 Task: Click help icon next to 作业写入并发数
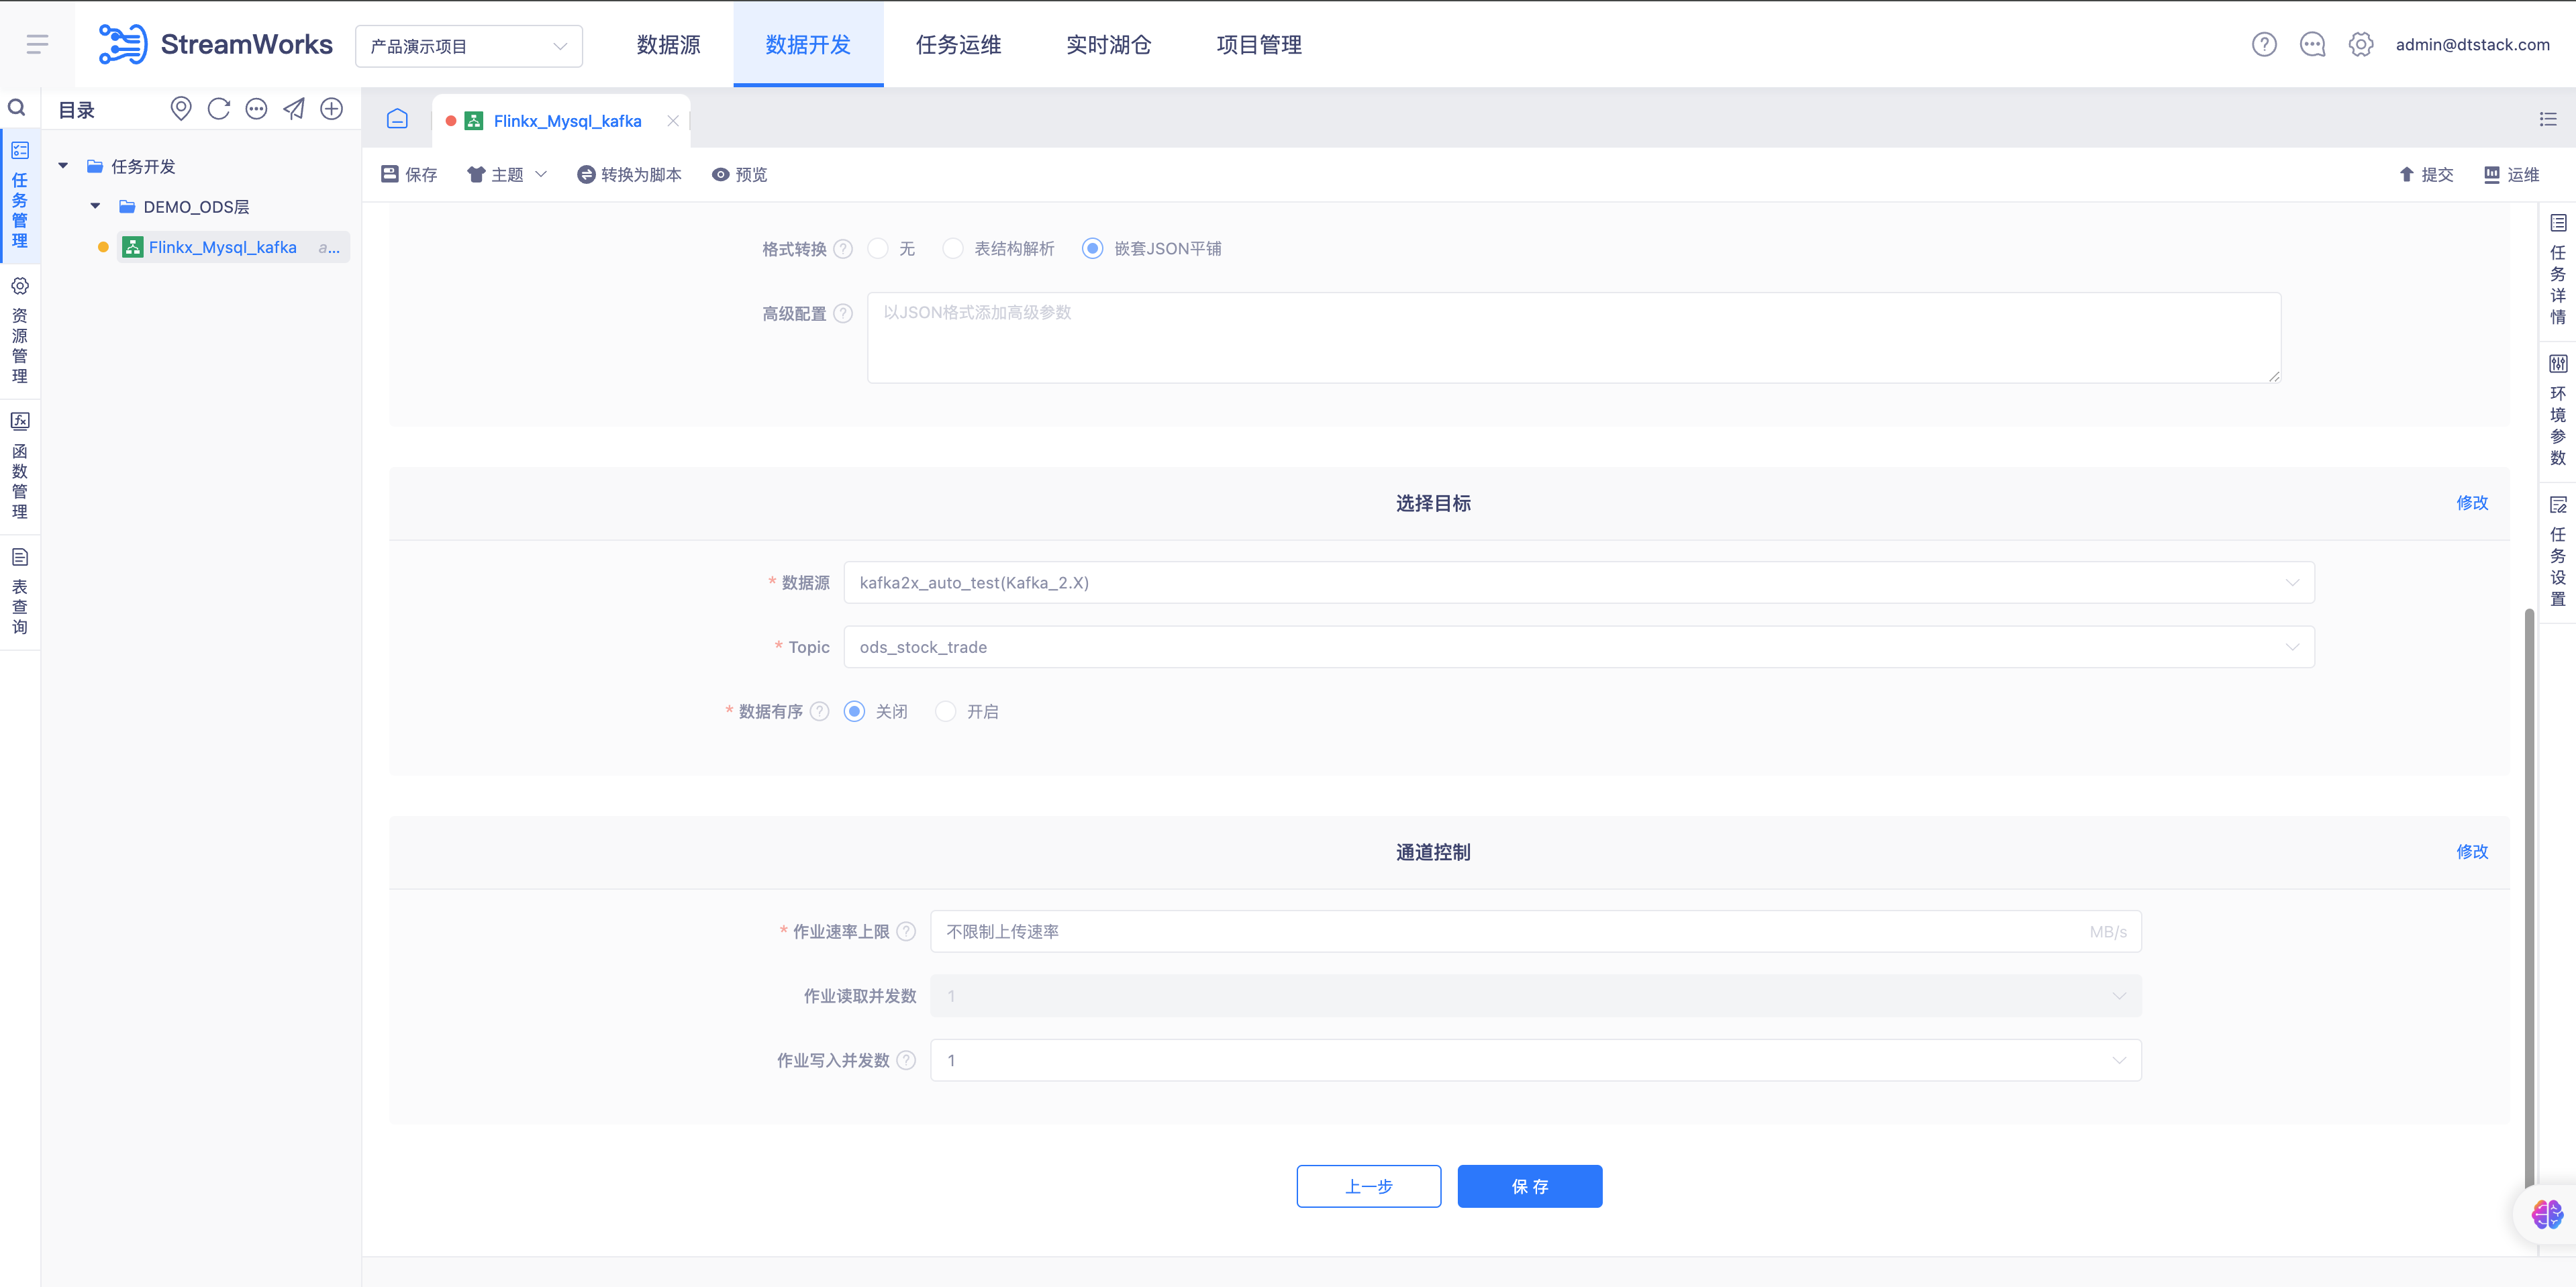906,1060
